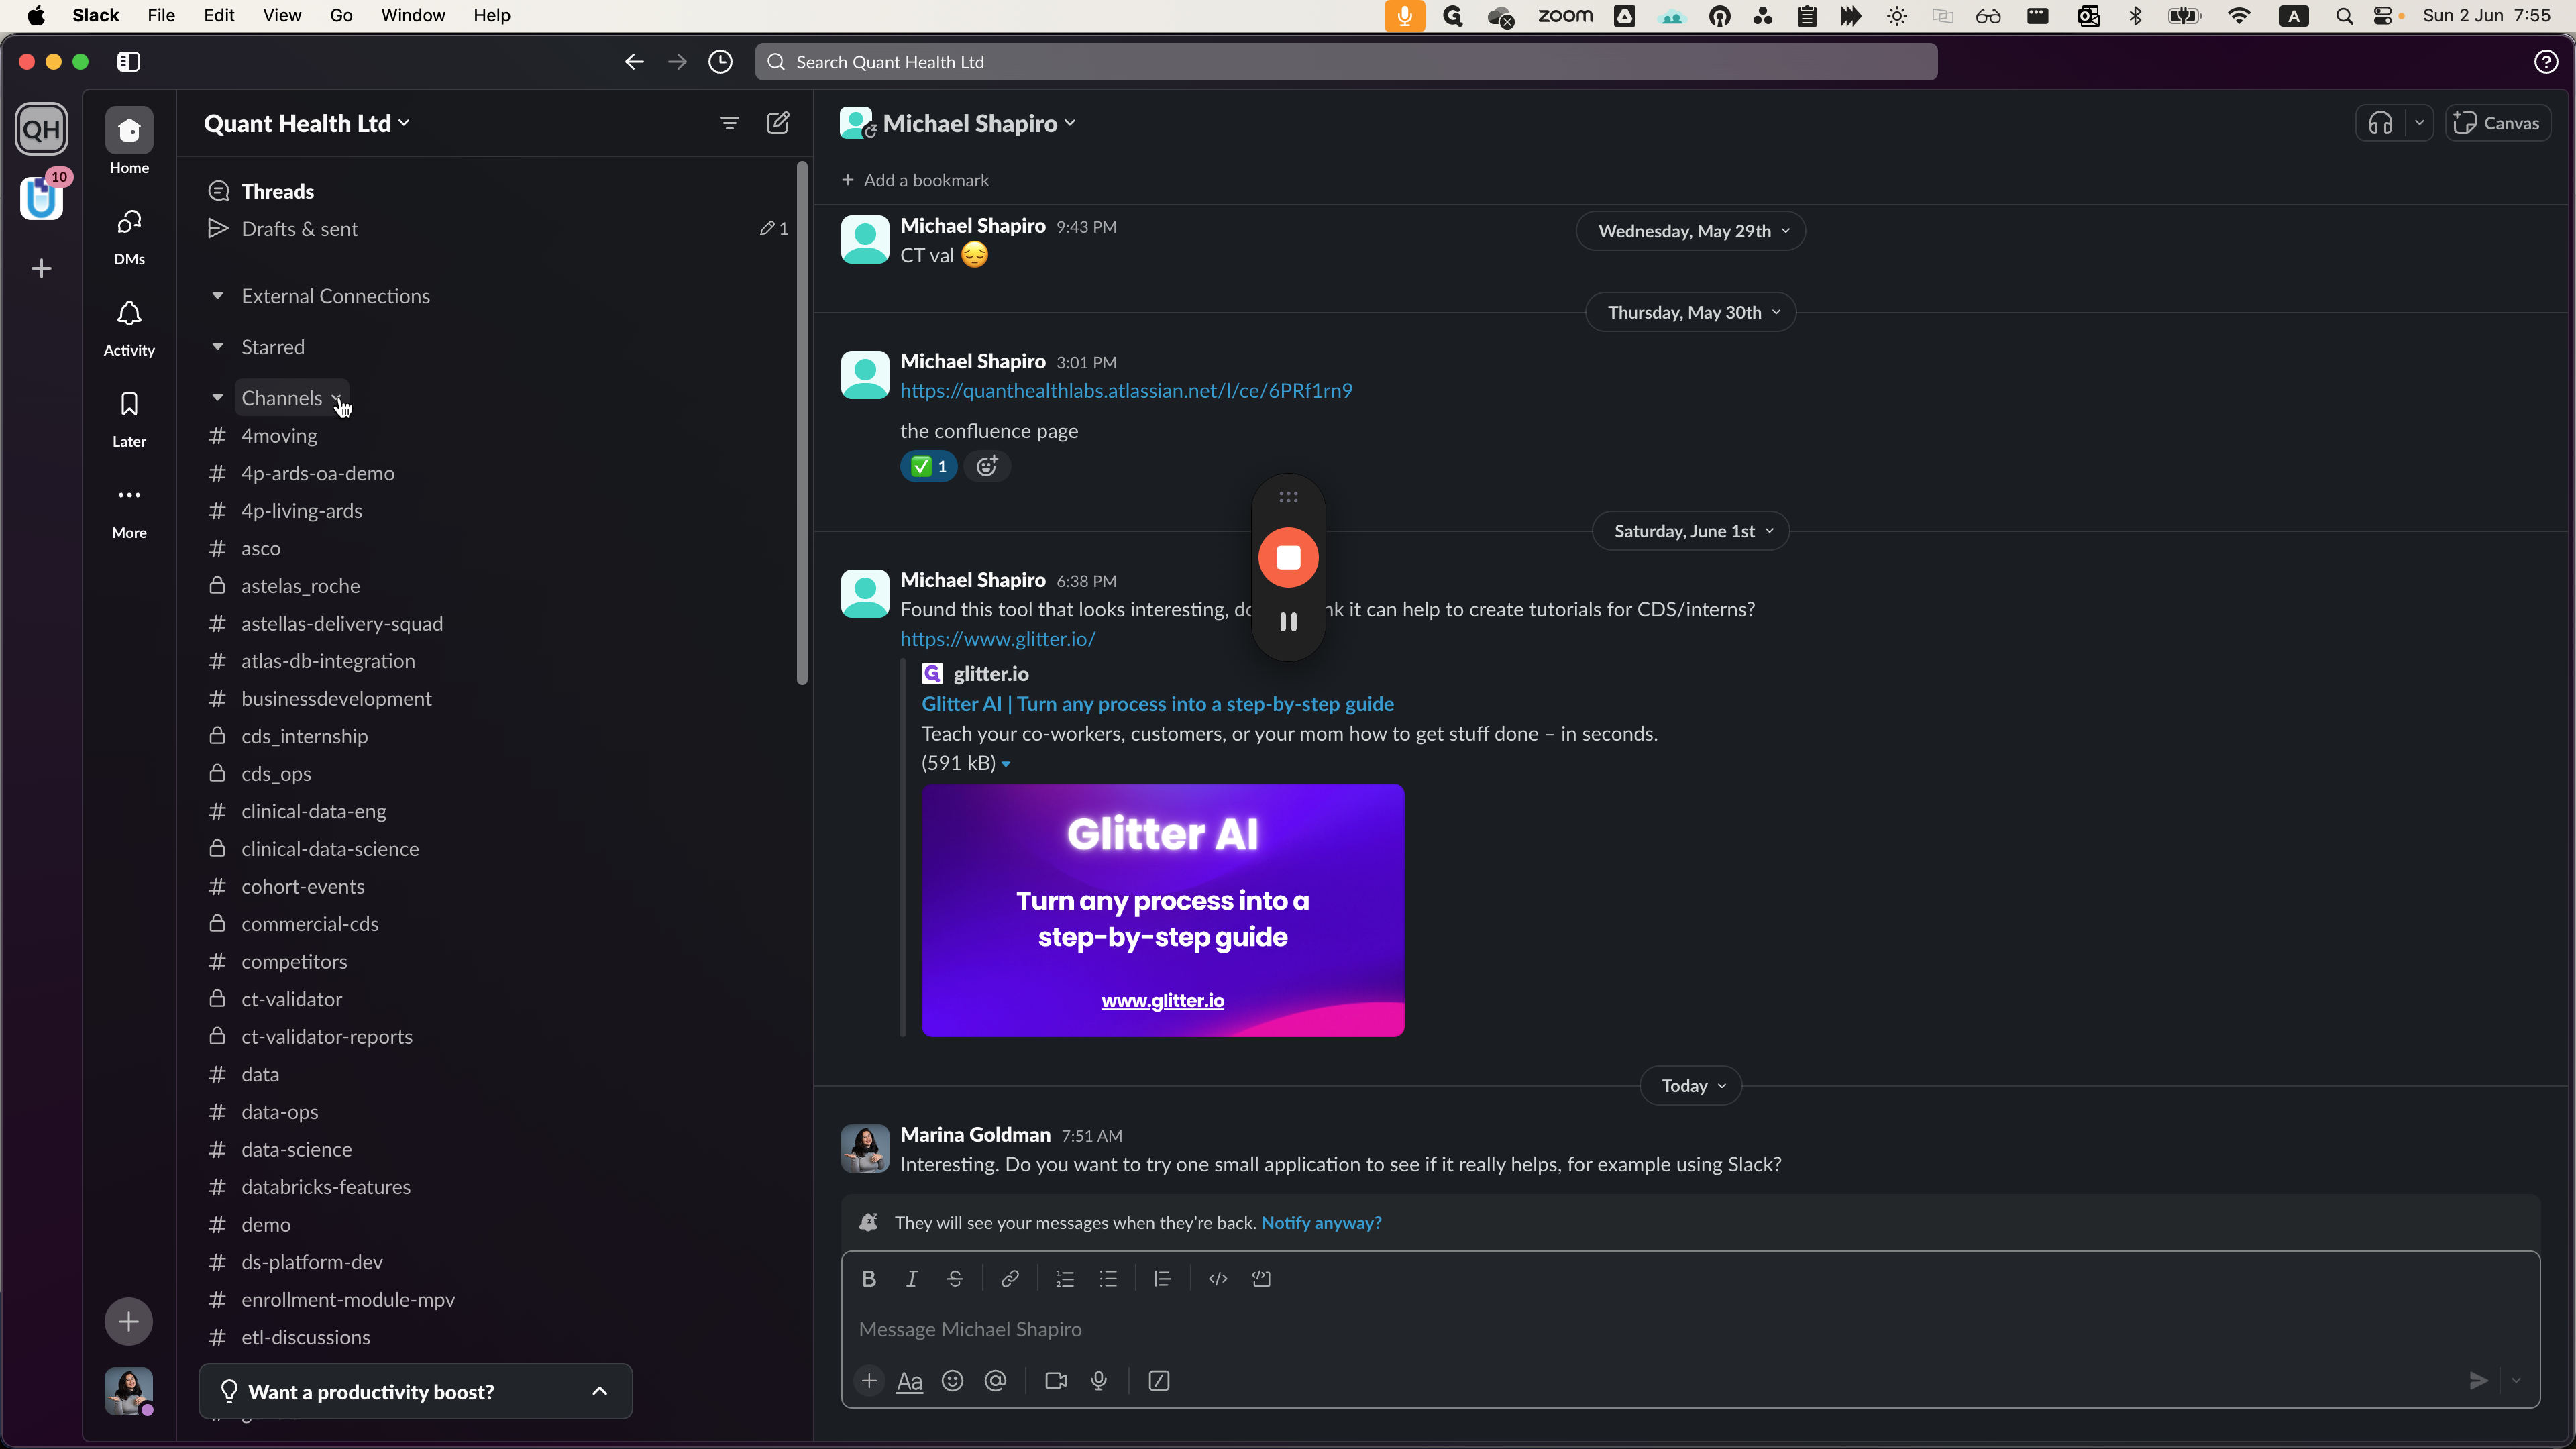Open huddle options dropdown arrow
This screenshot has height=1449, width=2576.
(x=2419, y=123)
